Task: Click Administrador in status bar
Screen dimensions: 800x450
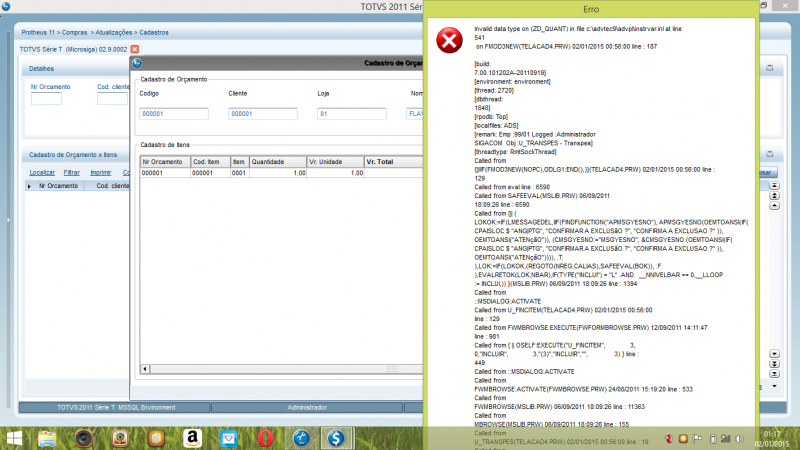Action: 307,407
